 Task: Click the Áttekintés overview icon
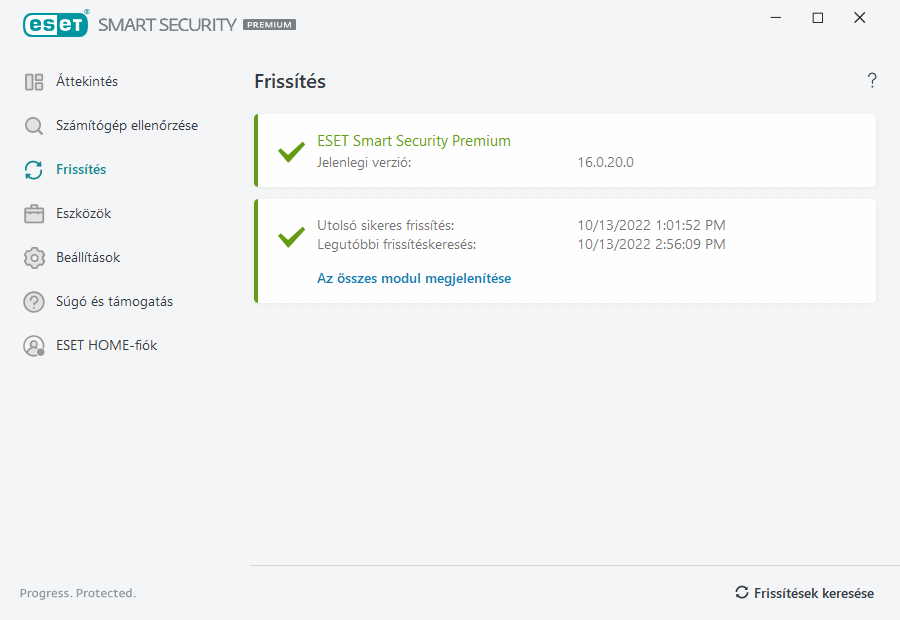point(34,82)
